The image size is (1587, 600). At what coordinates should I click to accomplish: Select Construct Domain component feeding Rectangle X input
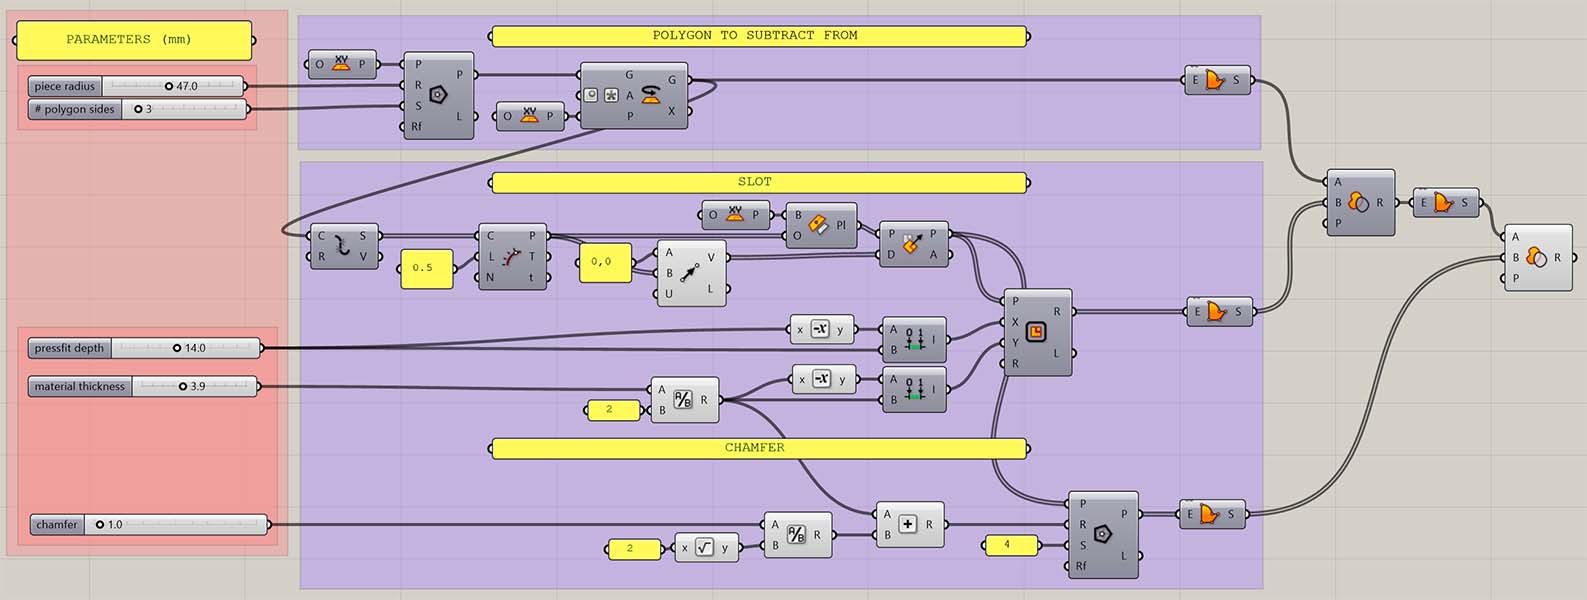(913, 339)
